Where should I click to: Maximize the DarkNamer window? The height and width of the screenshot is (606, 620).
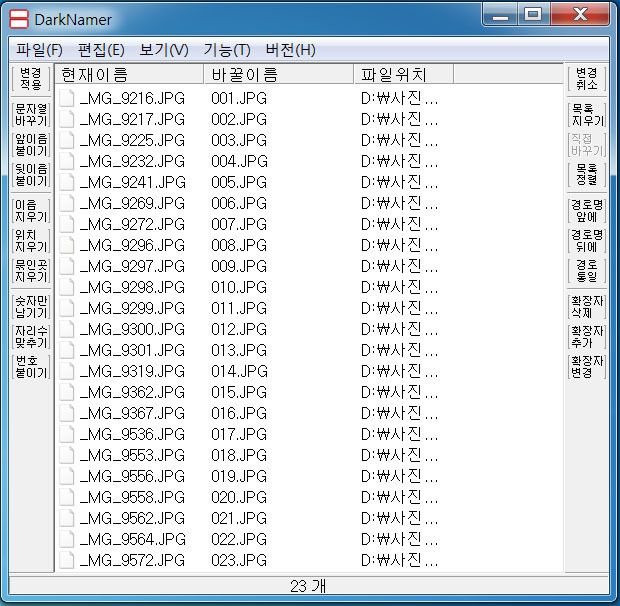pyautogui.click(x=533, y=15)
